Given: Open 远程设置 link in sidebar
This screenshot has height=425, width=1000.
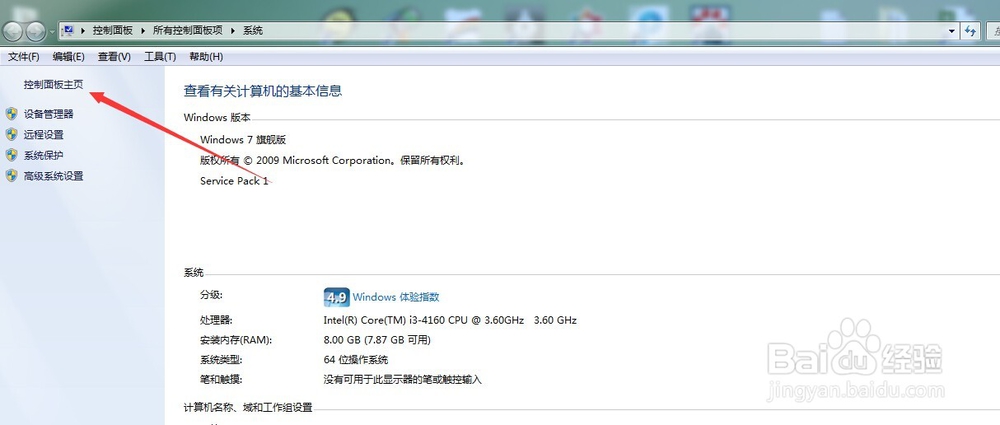Looking at the screenshot, I should click(44, 135).
